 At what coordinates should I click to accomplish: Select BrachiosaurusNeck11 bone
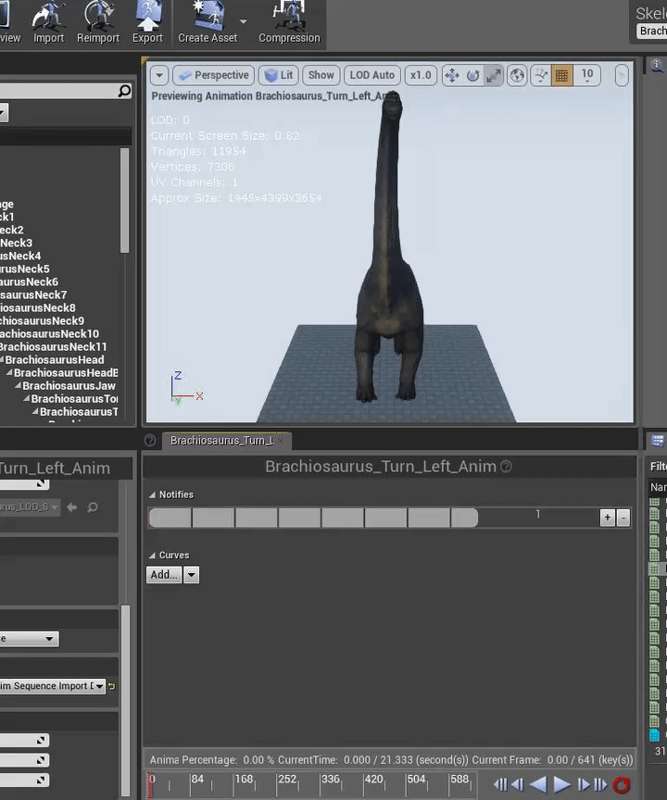53,347
